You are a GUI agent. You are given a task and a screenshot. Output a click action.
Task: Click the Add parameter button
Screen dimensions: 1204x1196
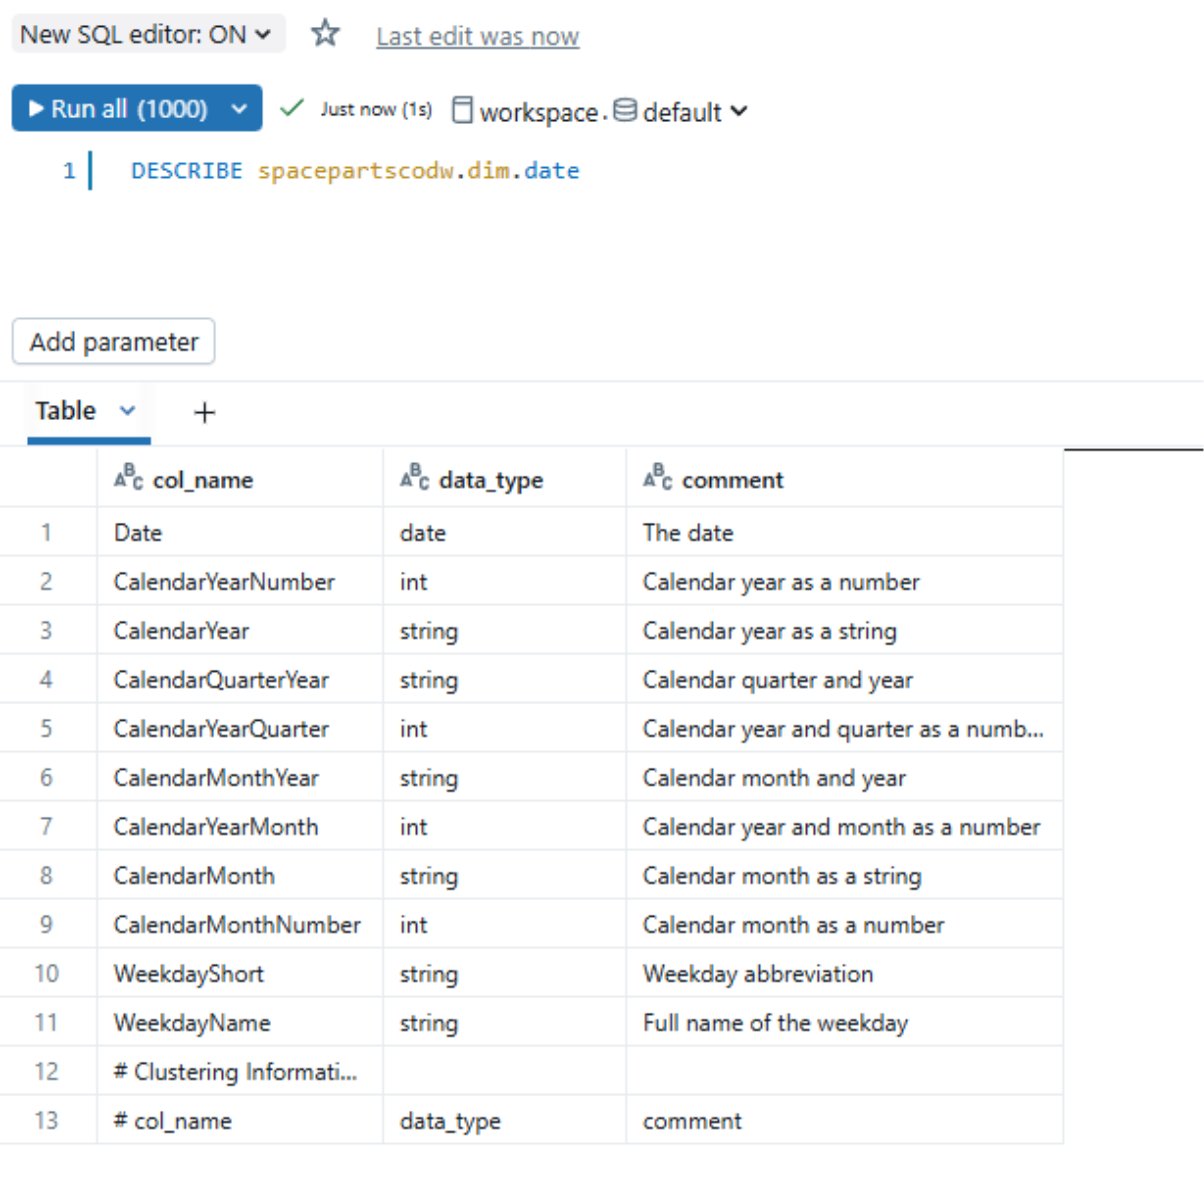tap(113, 341)
